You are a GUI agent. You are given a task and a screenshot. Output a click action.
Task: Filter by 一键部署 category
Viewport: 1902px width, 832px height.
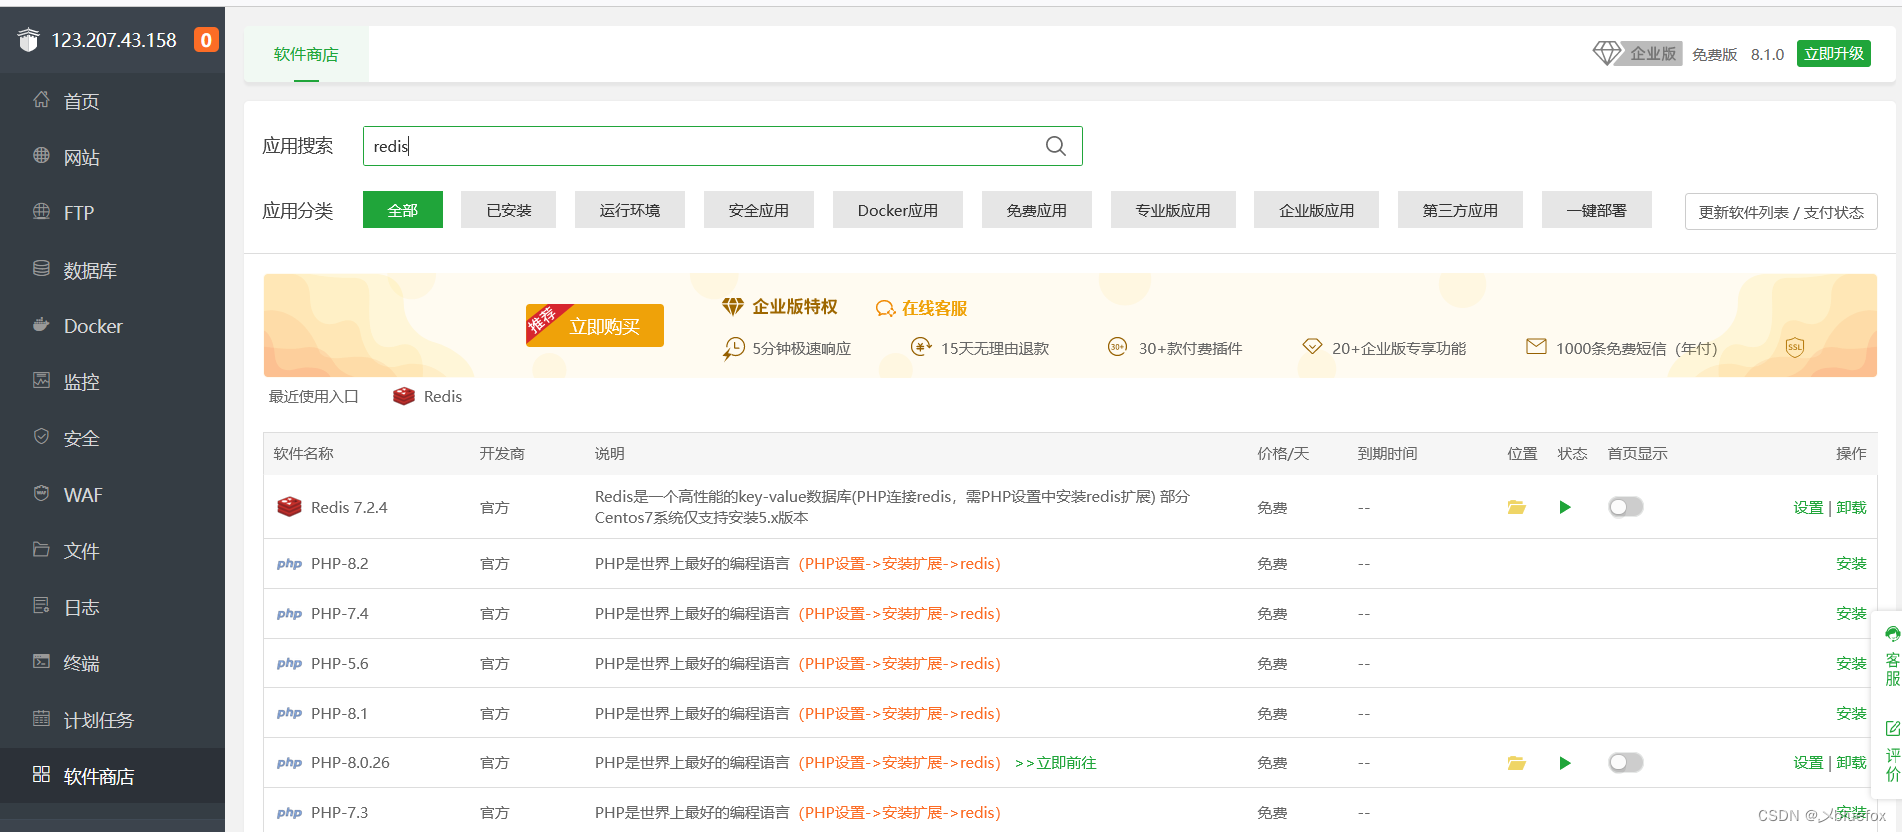[1596, 210]
